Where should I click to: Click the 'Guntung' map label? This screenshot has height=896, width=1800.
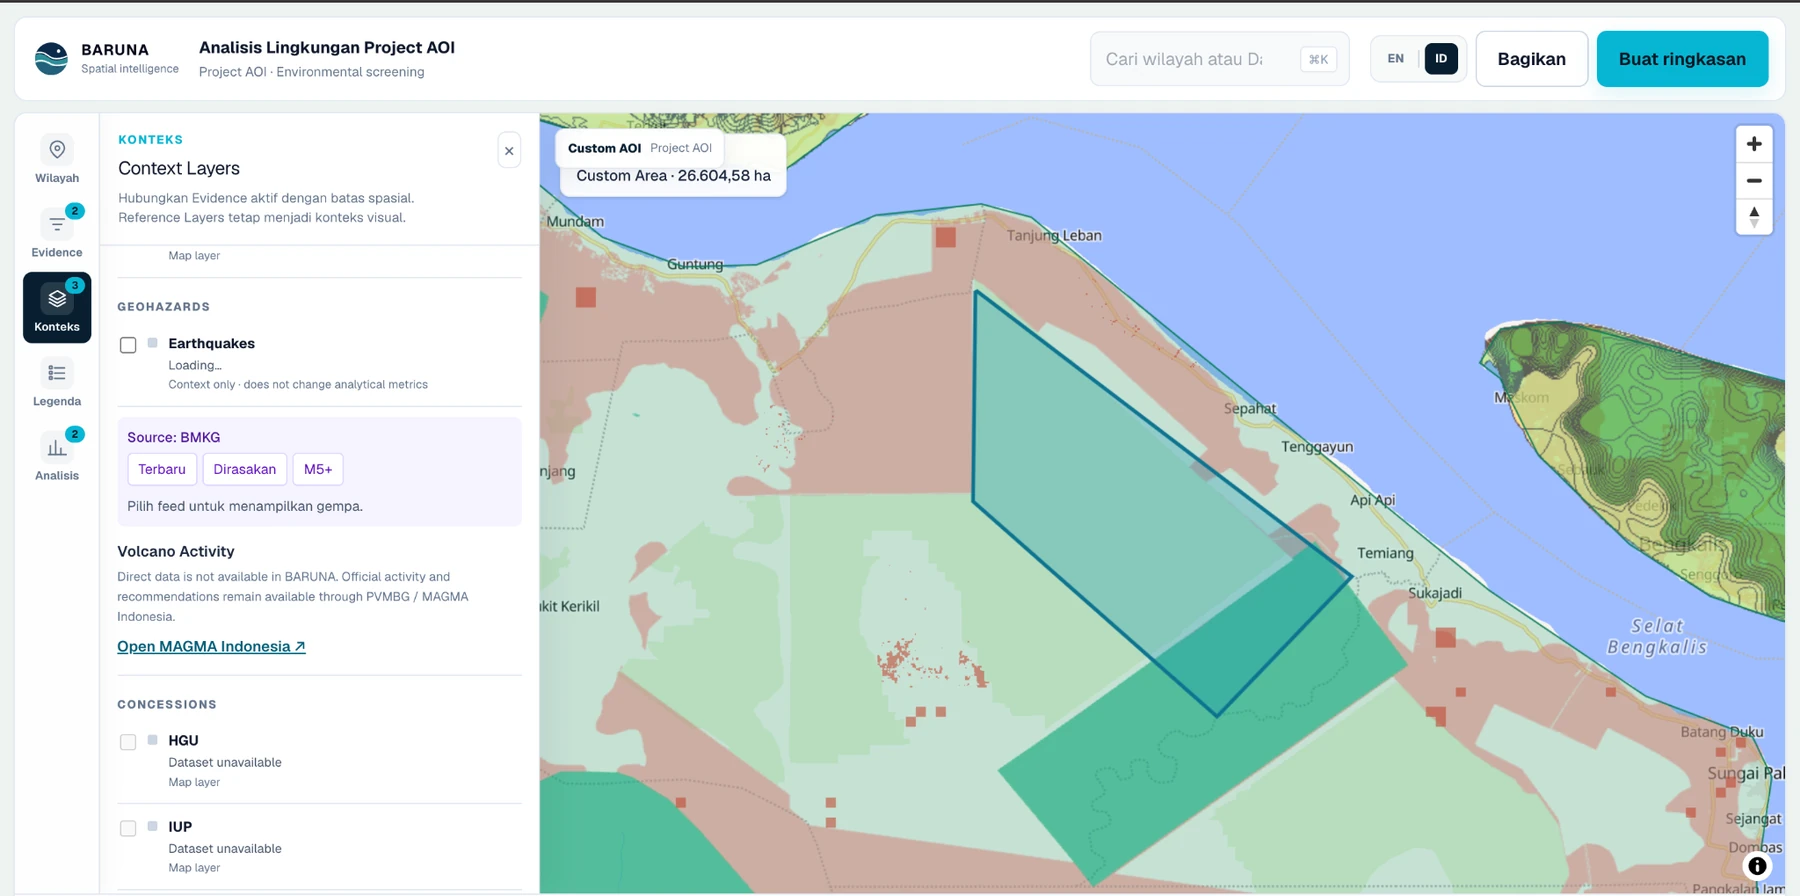695,265
